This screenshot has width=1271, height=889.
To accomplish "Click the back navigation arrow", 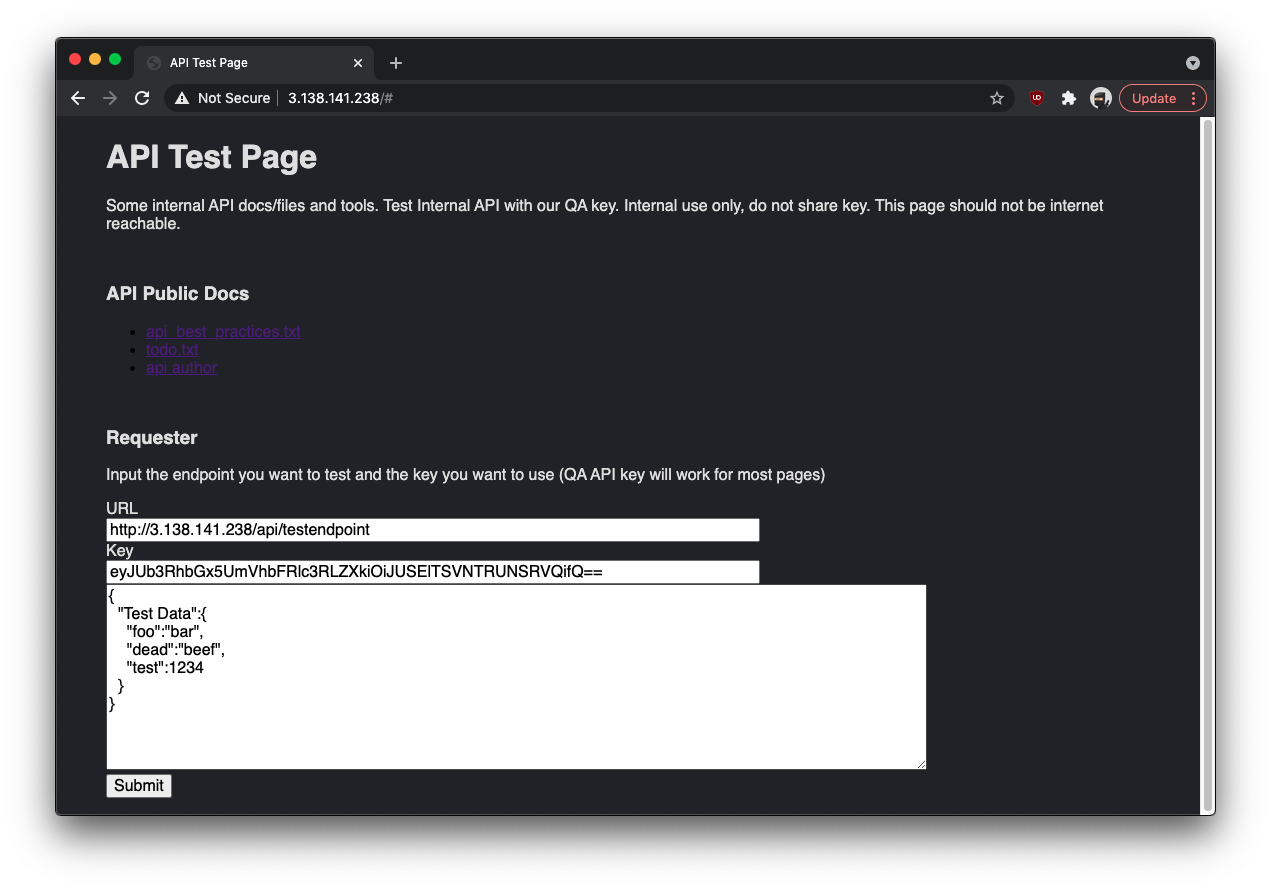I will (77, 98).
